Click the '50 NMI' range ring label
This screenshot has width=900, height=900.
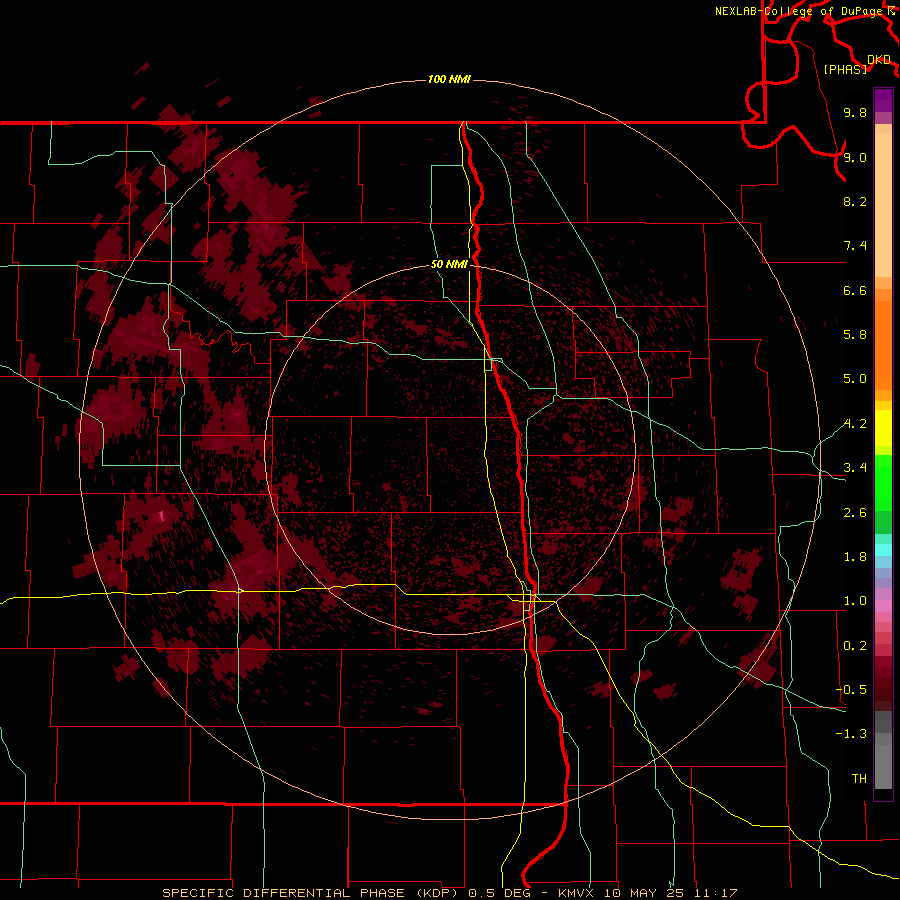click(x=449, y=265)
